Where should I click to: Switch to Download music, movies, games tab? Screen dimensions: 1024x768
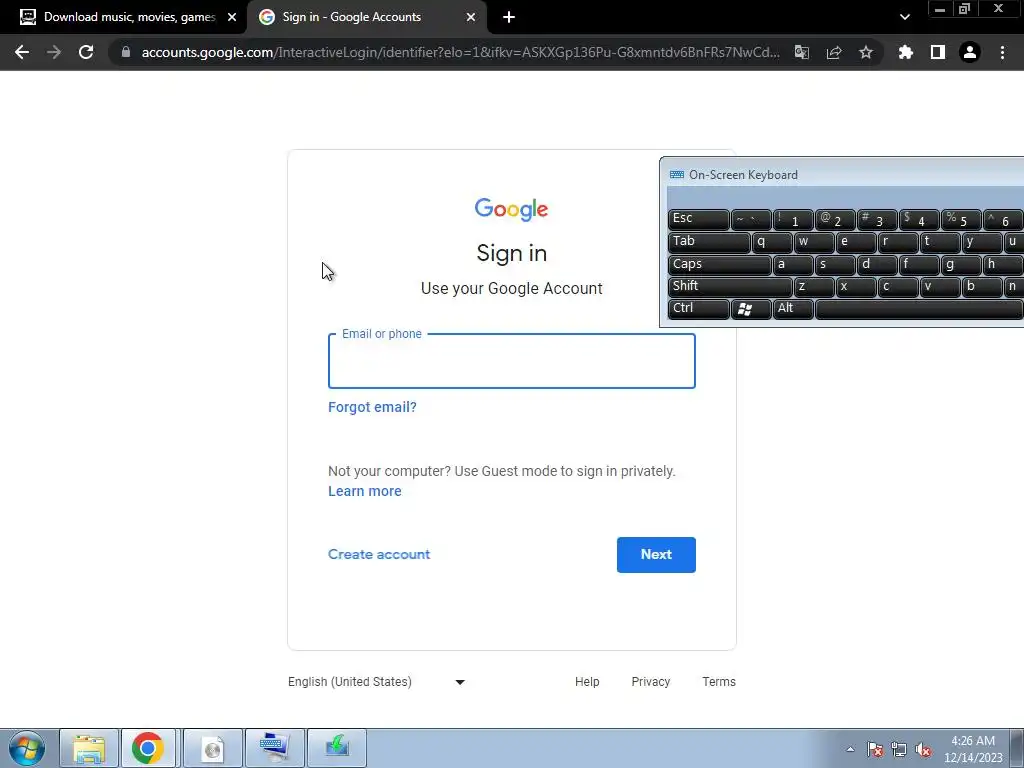[123, 17]
